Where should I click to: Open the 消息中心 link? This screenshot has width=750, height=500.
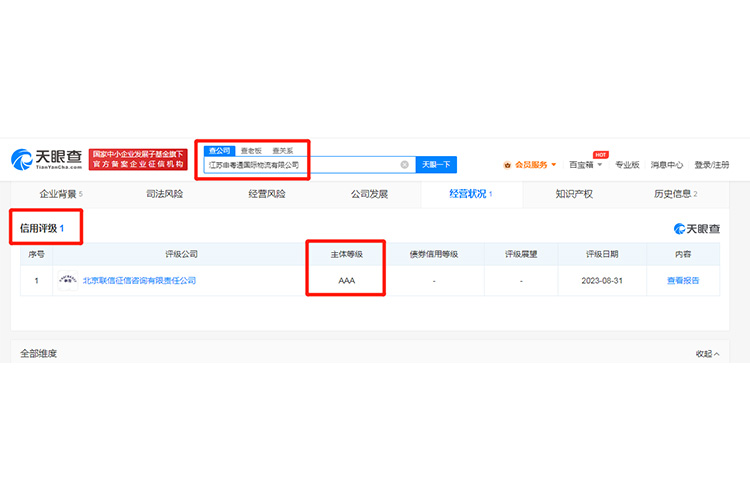[666, 165]
